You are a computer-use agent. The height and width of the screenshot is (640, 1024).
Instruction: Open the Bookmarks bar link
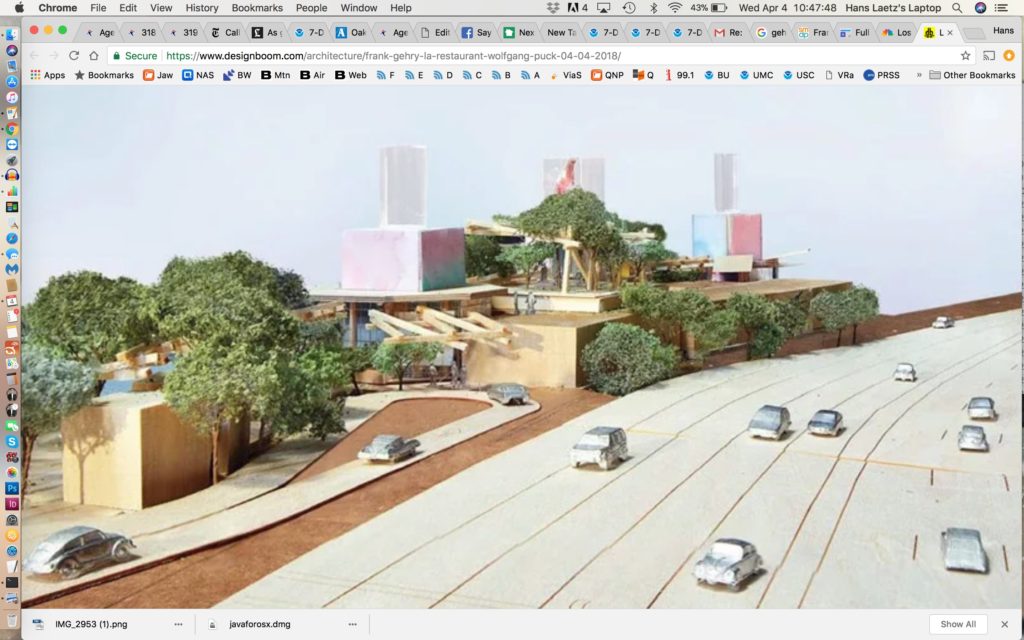104,75
